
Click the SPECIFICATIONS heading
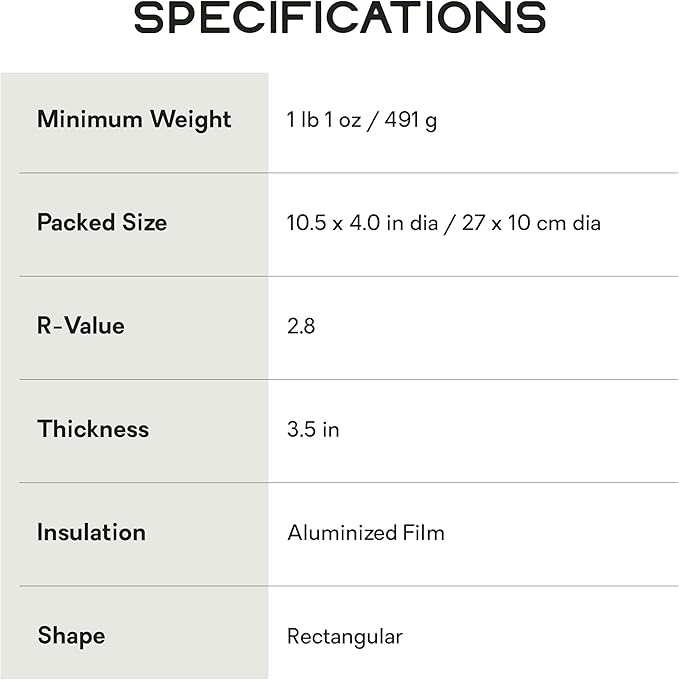pyautogui.click(x=340, y=19)
